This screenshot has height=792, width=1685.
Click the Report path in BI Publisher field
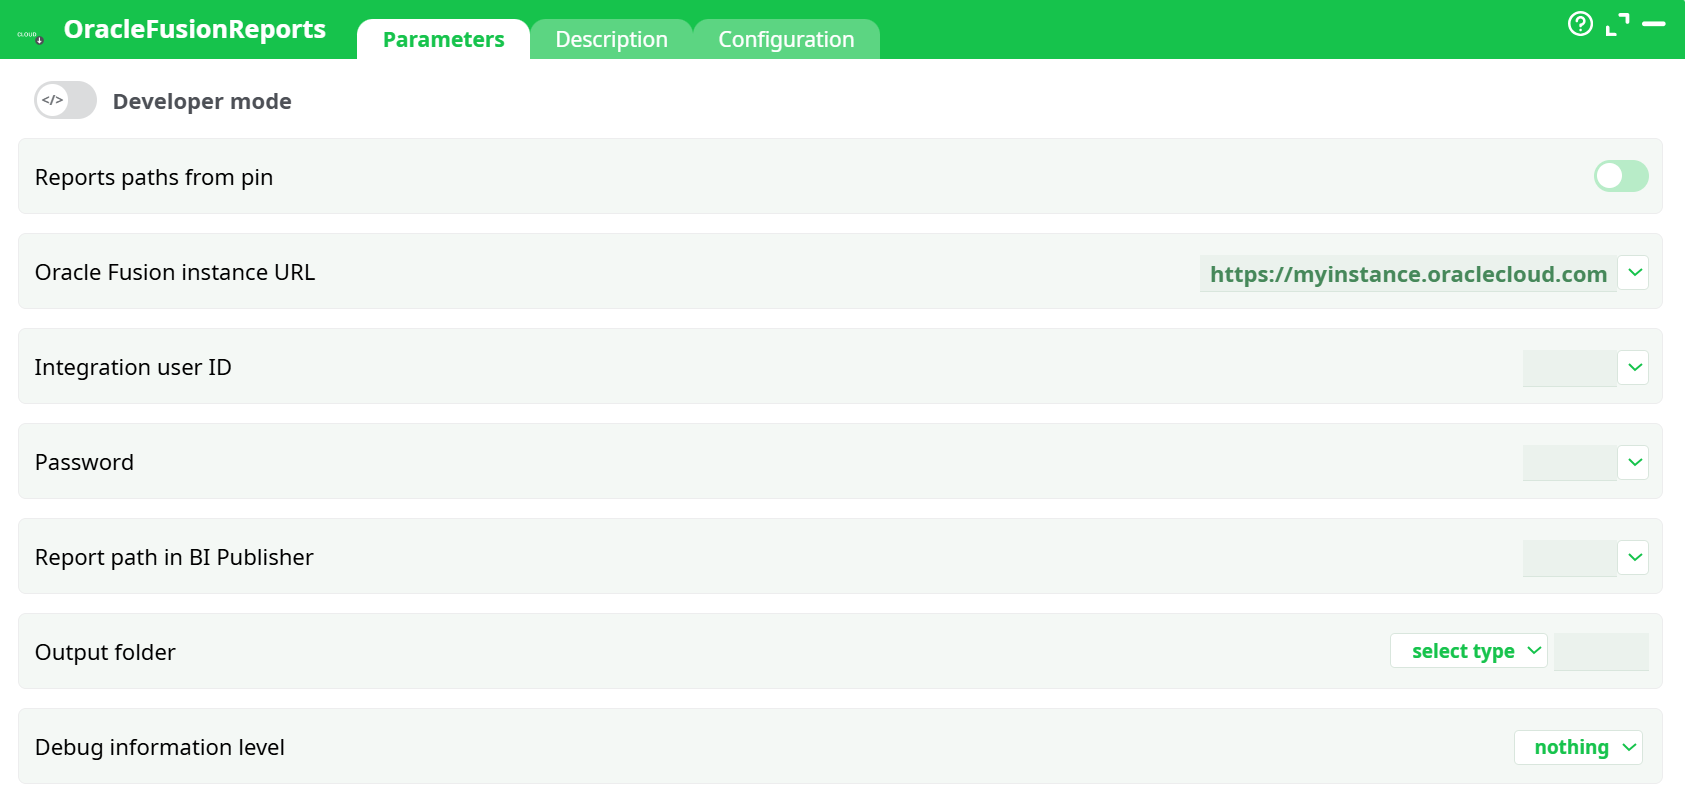click(1569, 558)
